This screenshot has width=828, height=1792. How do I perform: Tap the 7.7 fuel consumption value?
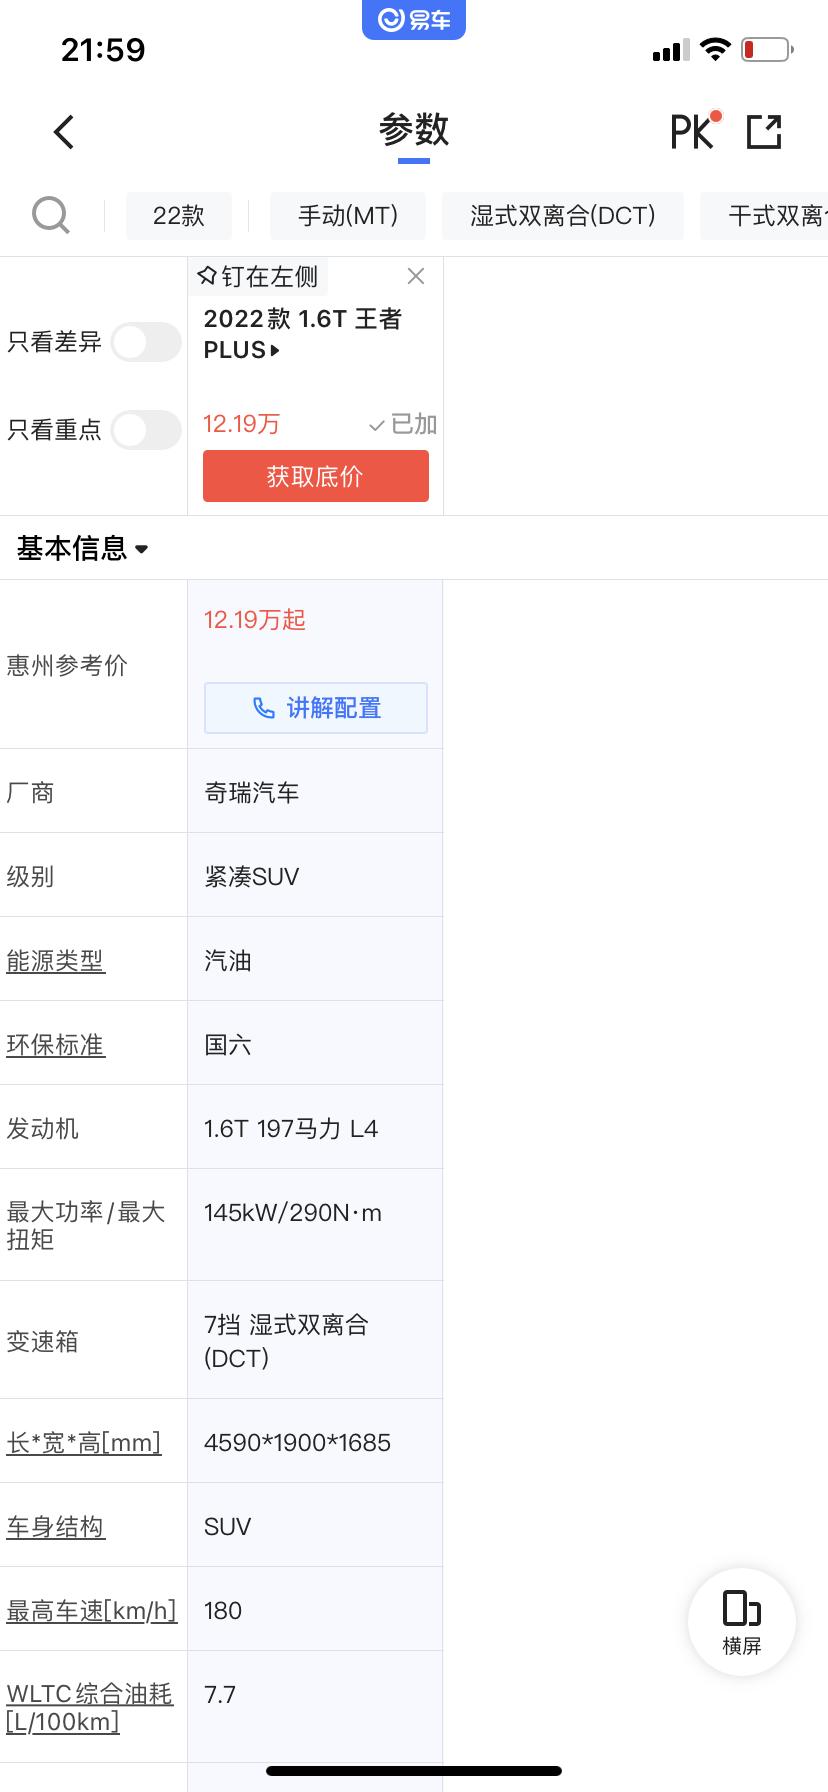coord(220,1695)
